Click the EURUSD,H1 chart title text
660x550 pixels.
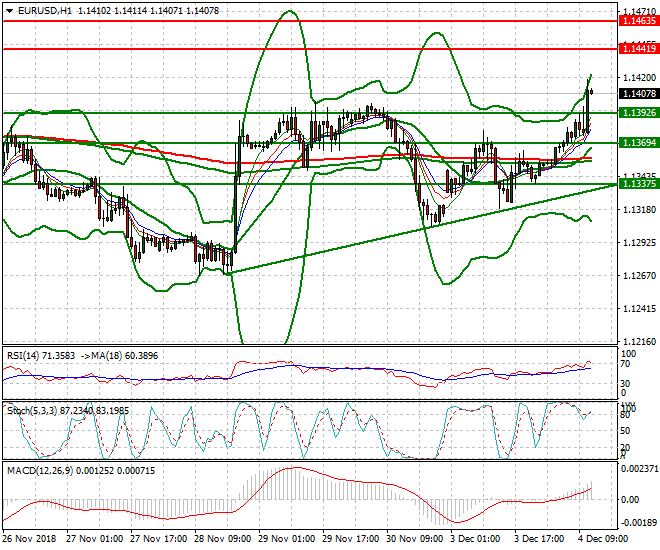tap(45, 11)
